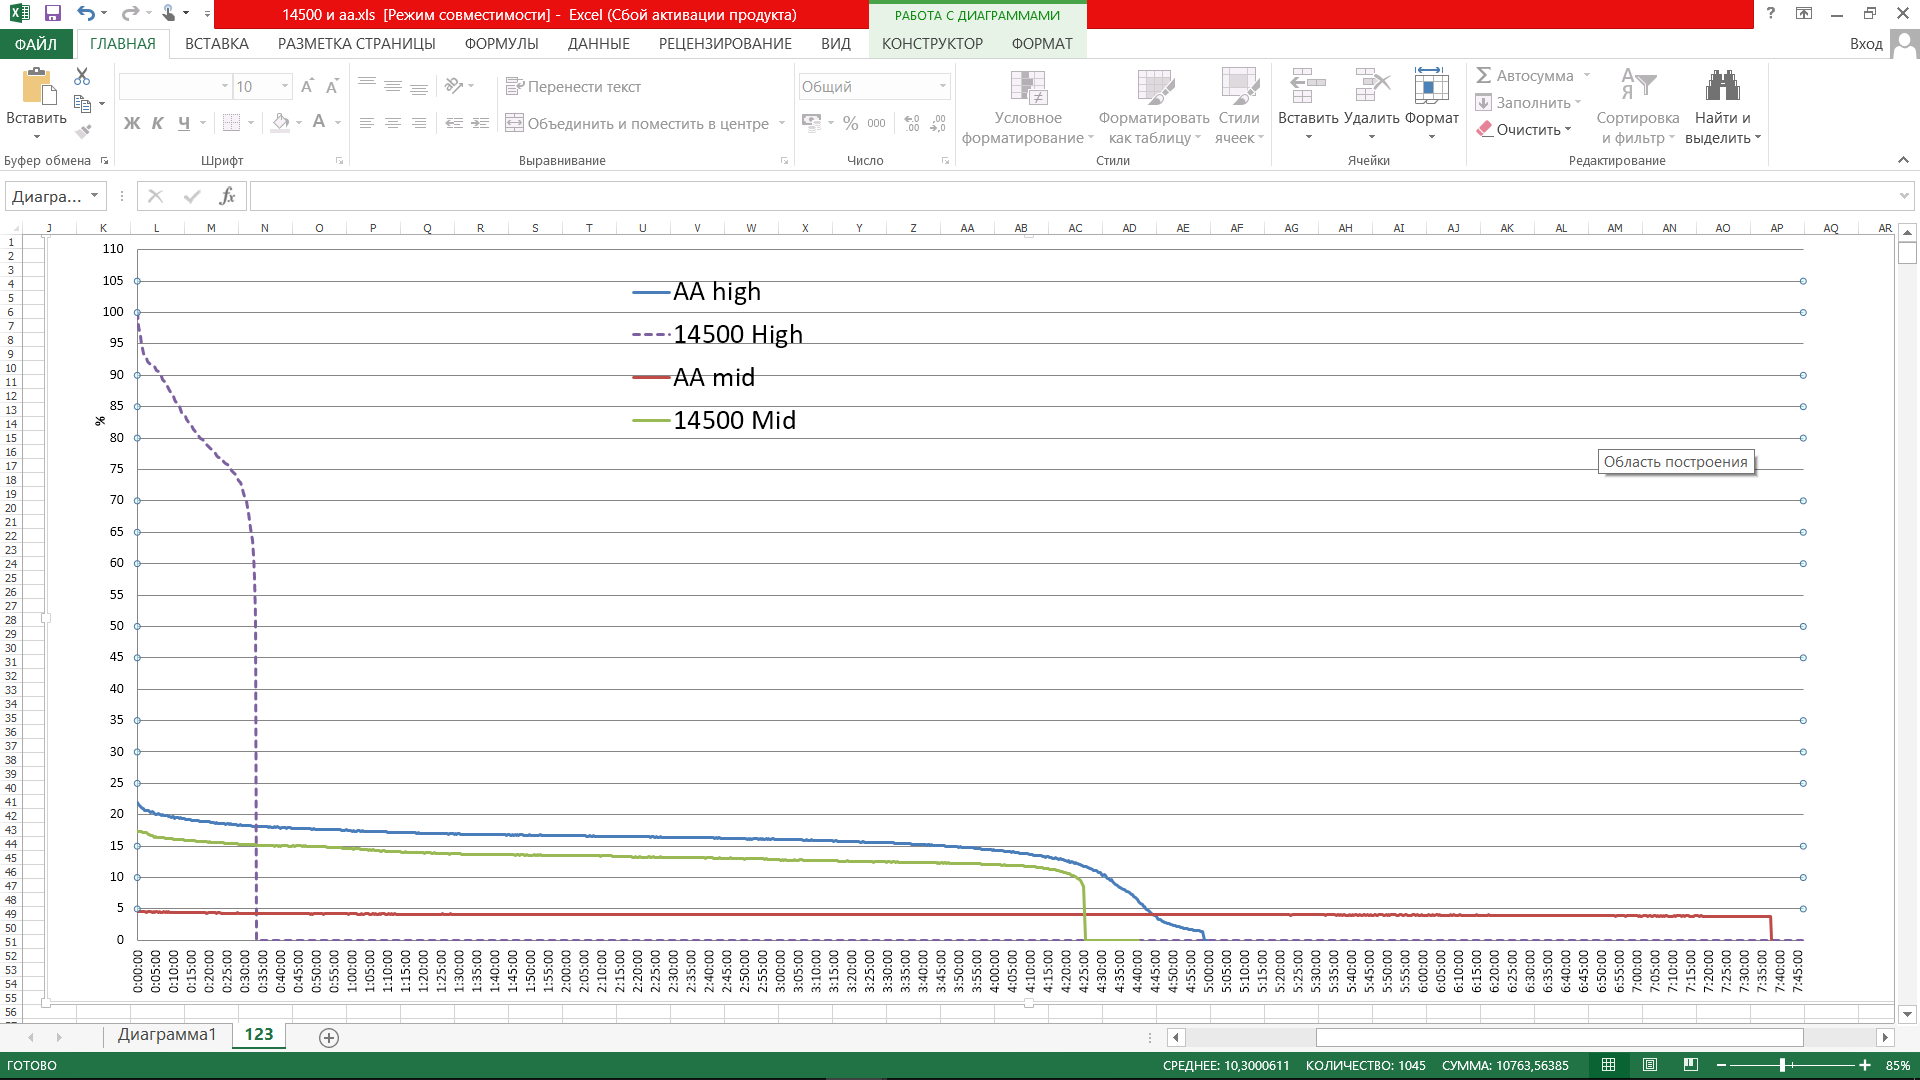
Task: Open the ФАЙЛ tab
Action: click(x=36, y=44)
